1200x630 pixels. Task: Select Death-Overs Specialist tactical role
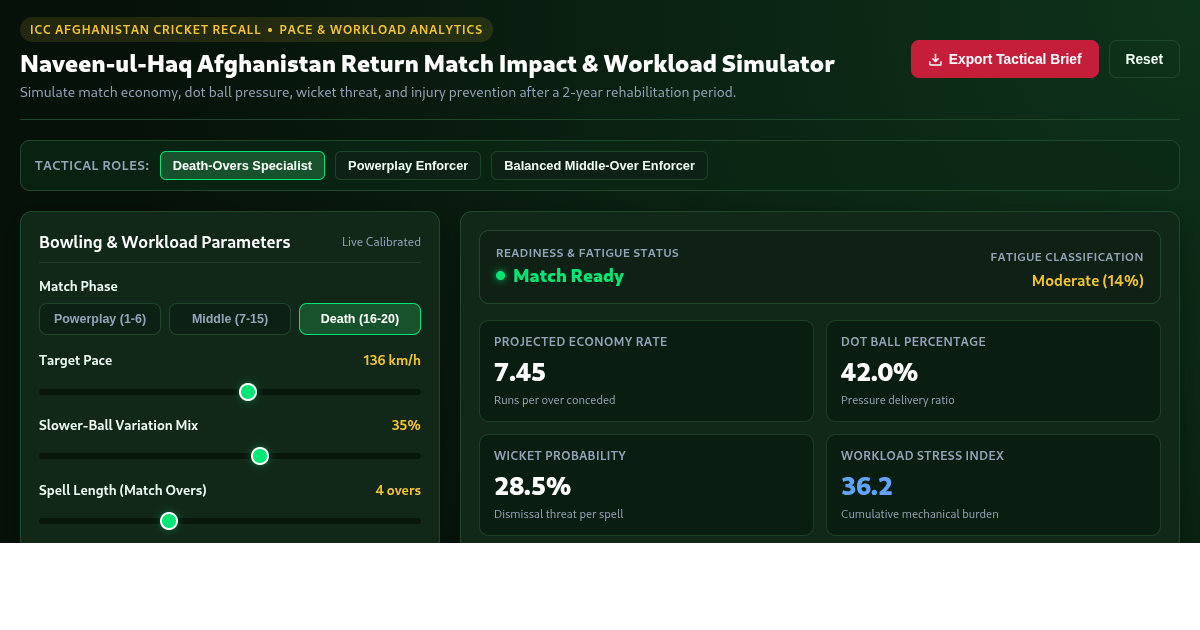(x=242, y=165)
